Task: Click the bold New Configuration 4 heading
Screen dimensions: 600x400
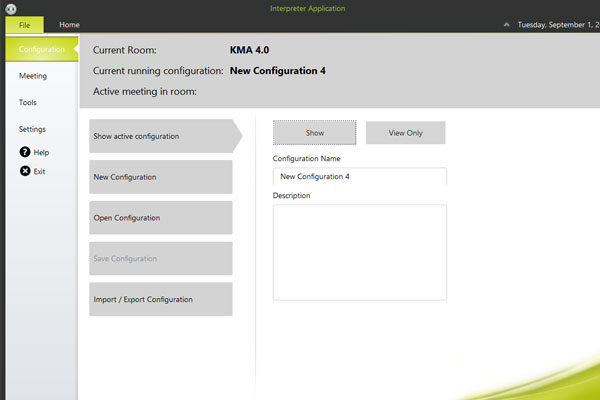Action: 278,71
